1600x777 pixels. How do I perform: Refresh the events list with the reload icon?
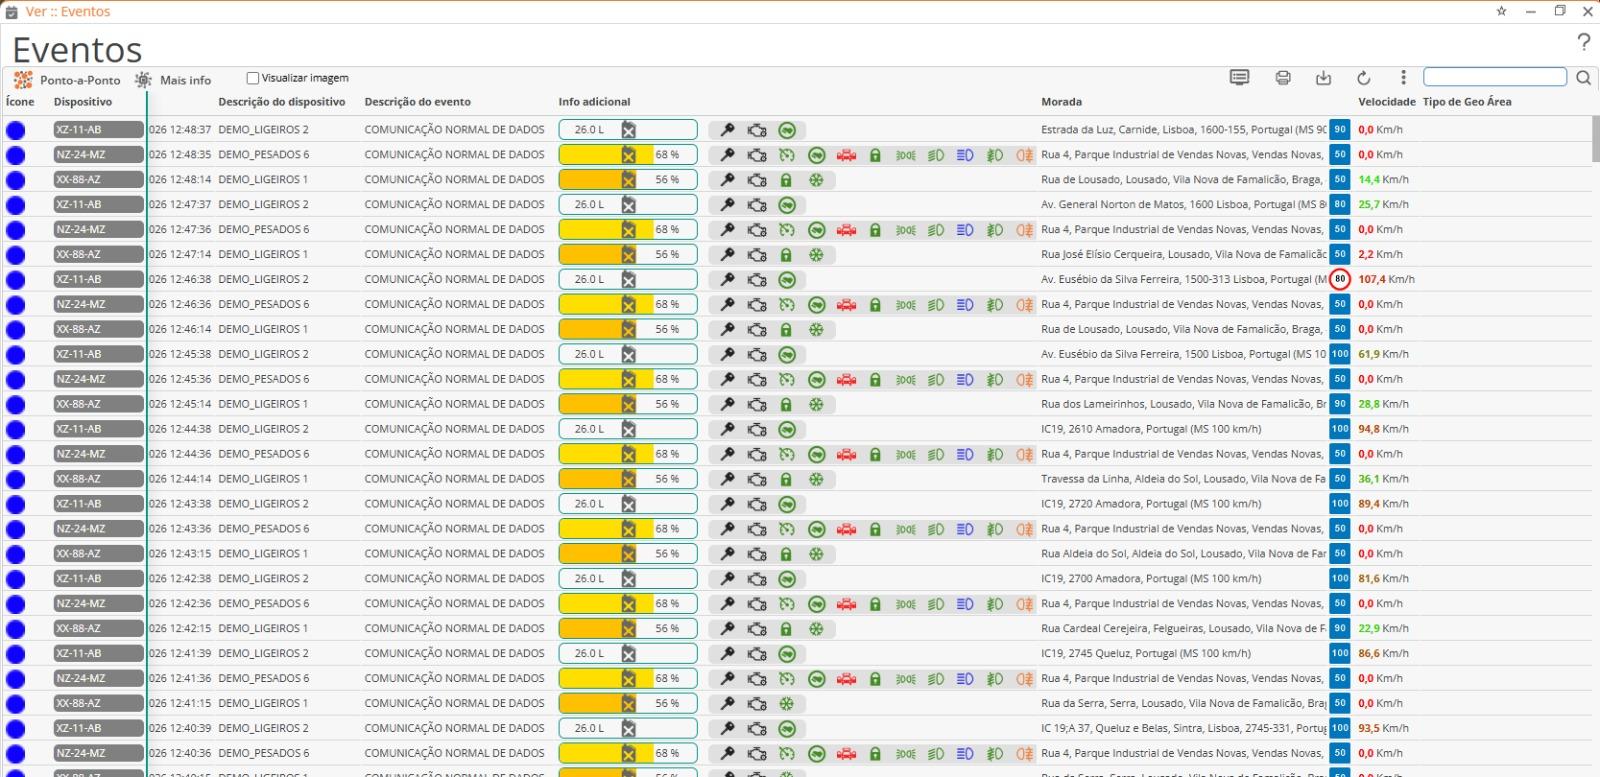(1363, 78)
